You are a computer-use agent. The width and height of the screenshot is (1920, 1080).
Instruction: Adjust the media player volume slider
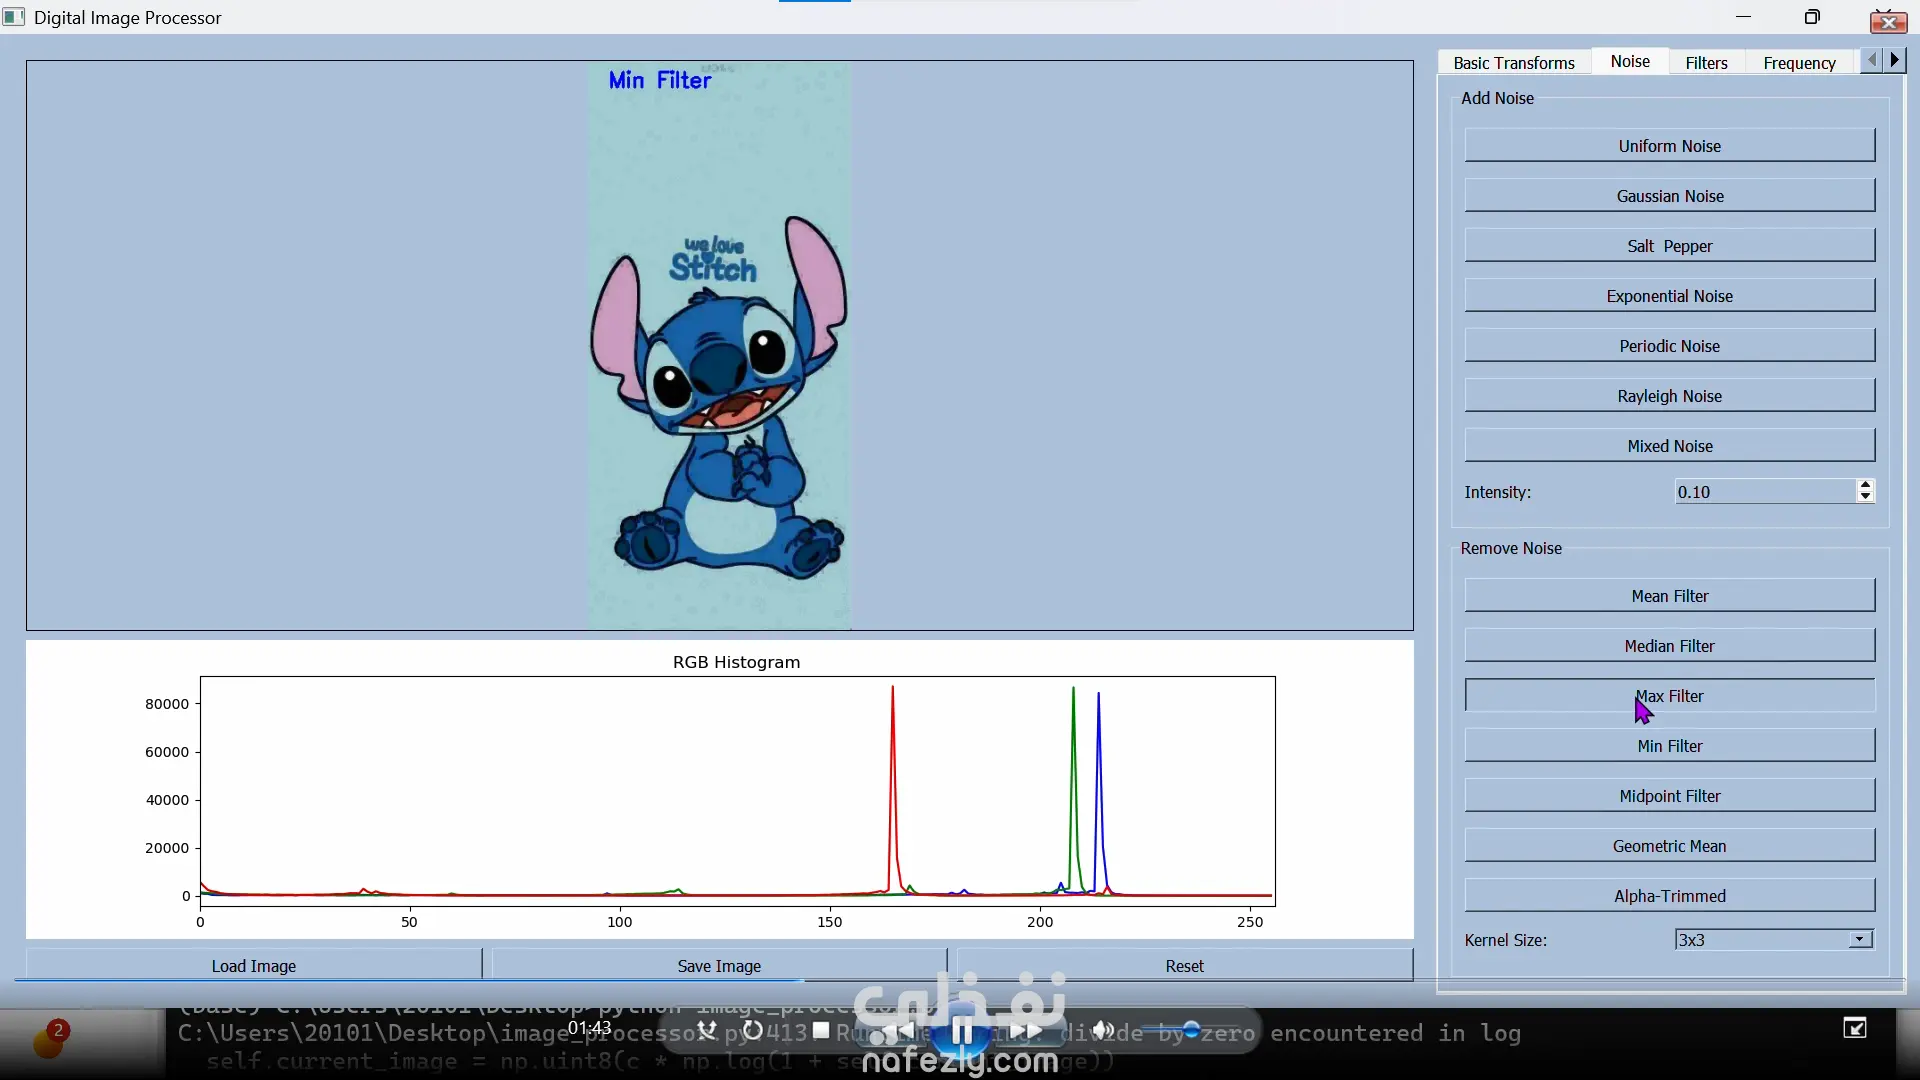point(1190,1029)
